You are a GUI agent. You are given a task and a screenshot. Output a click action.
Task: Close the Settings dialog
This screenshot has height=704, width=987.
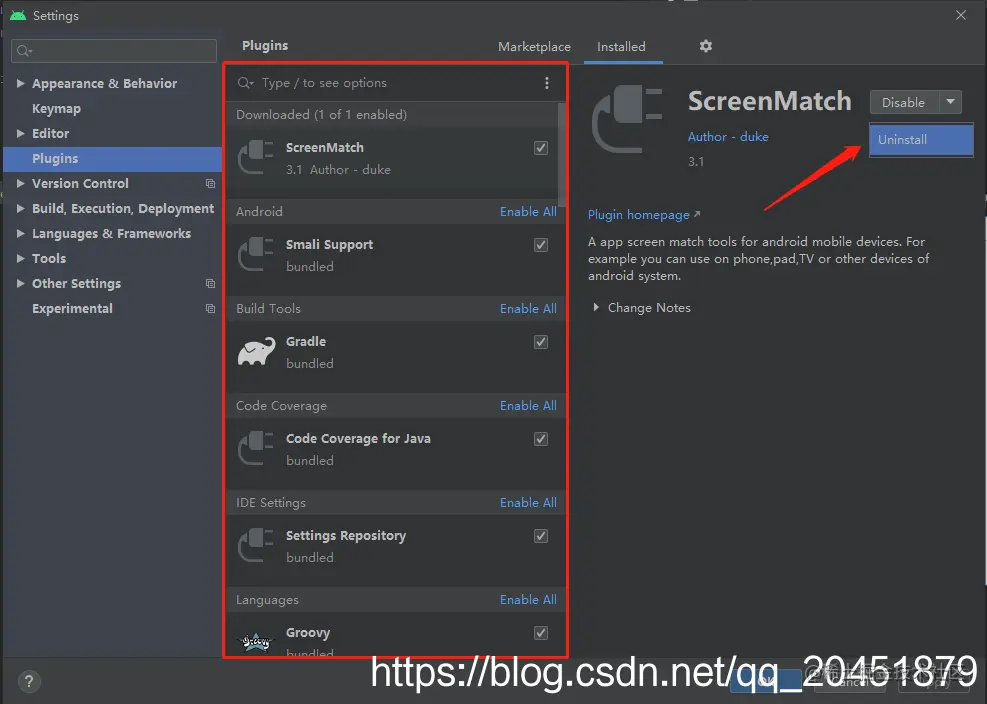(961, 15)
